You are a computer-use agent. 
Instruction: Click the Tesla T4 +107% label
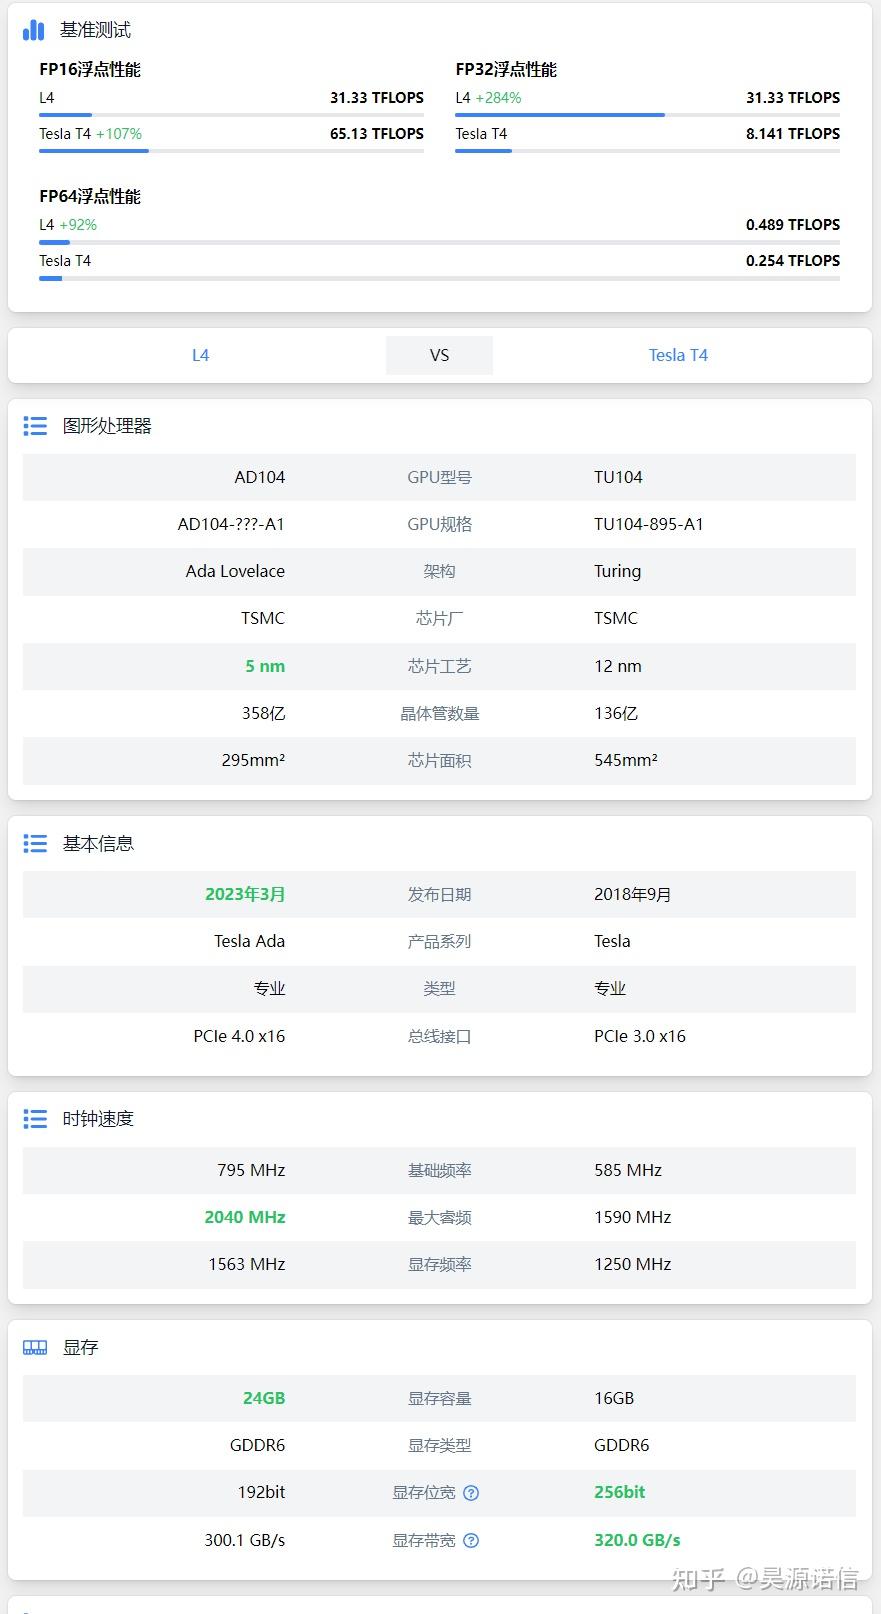pos(93,133)
